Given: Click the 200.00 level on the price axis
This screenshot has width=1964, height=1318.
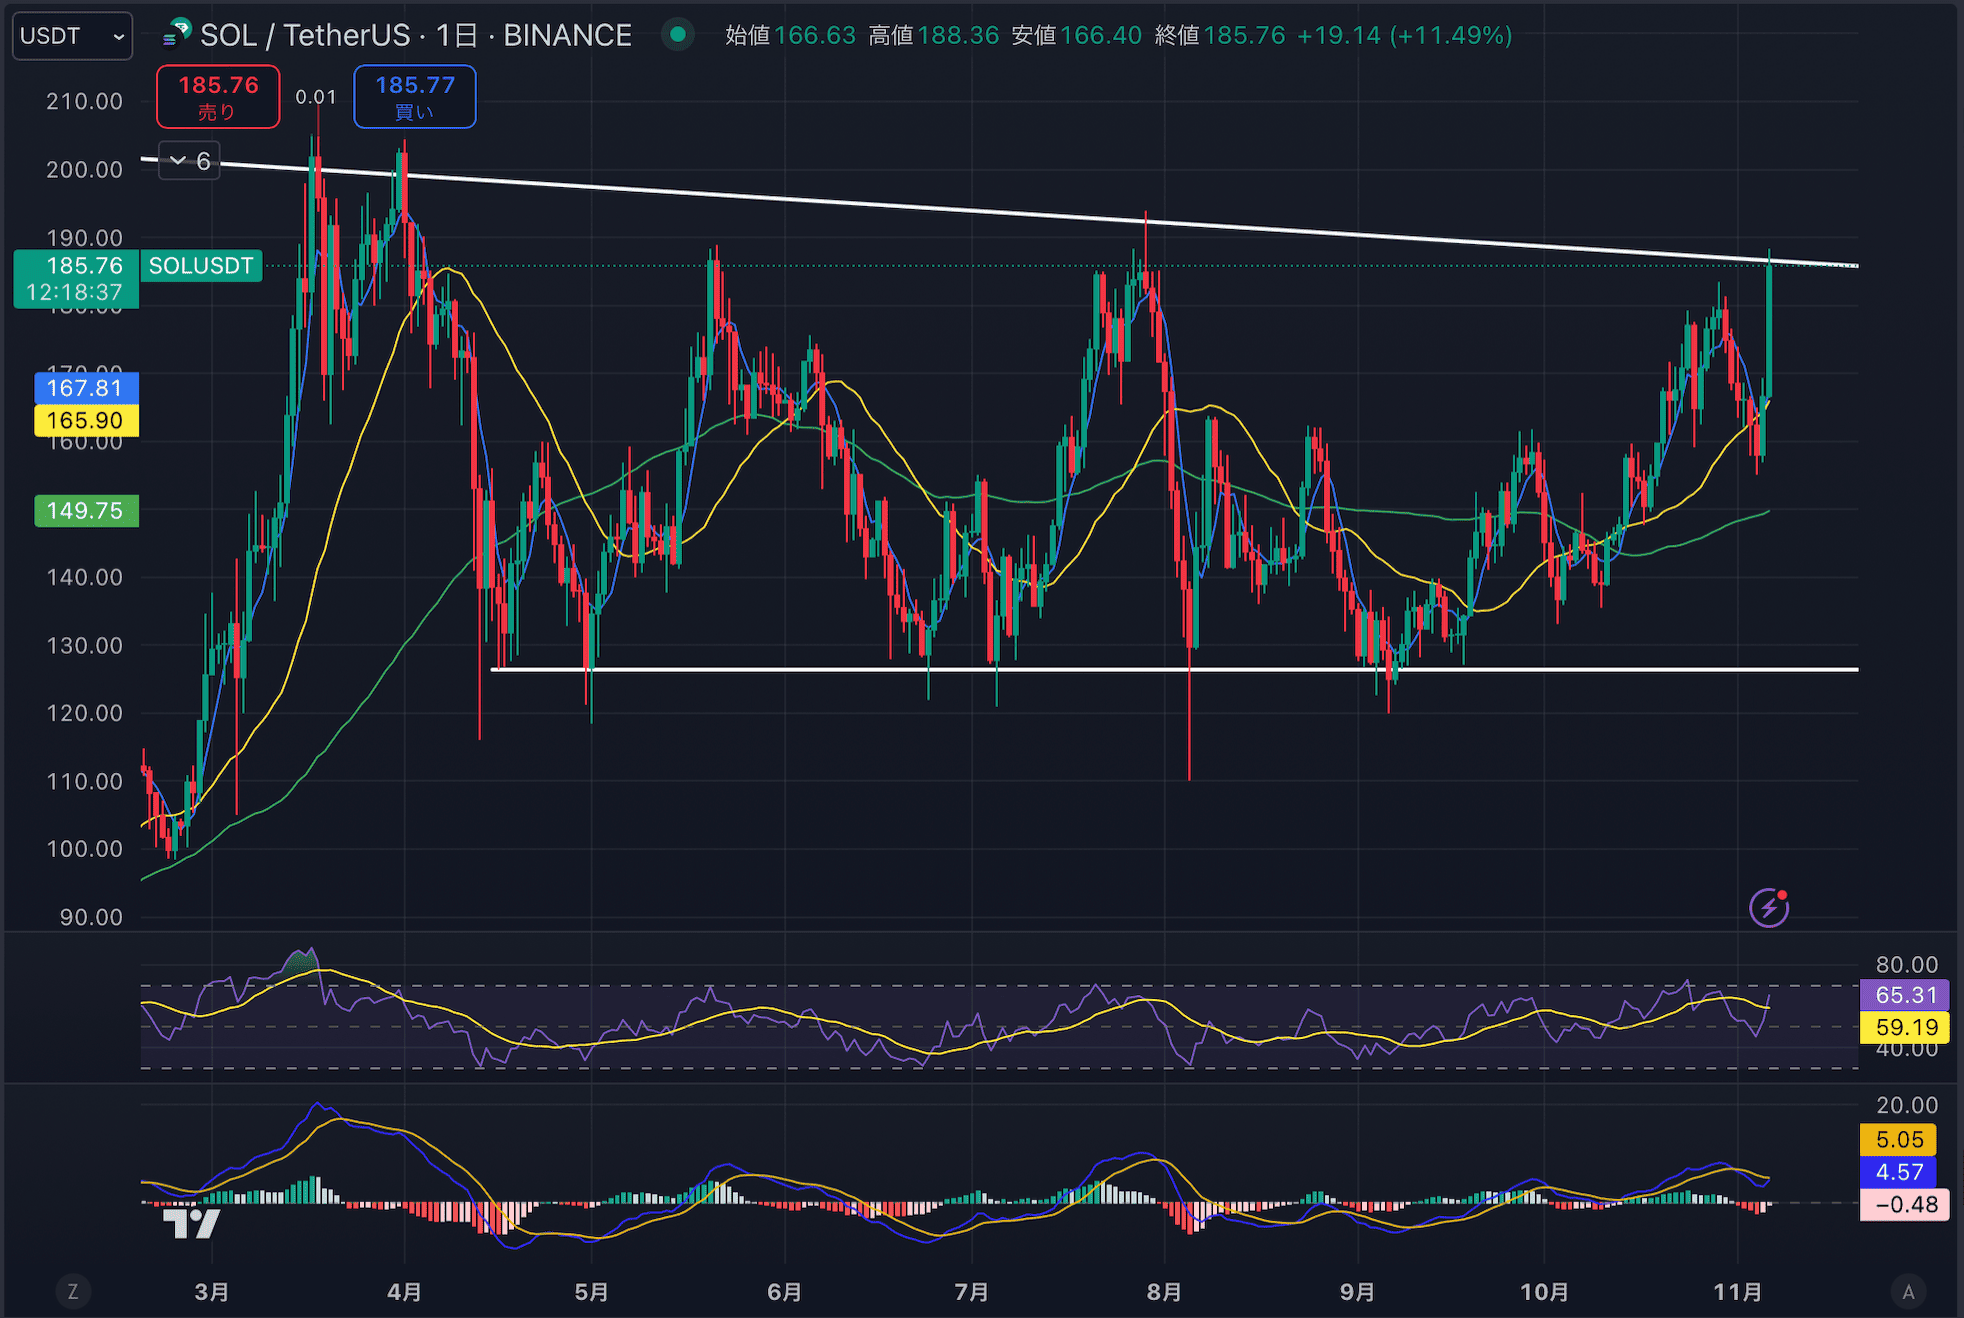Looking at the screenshot, I should pos(85,170).
